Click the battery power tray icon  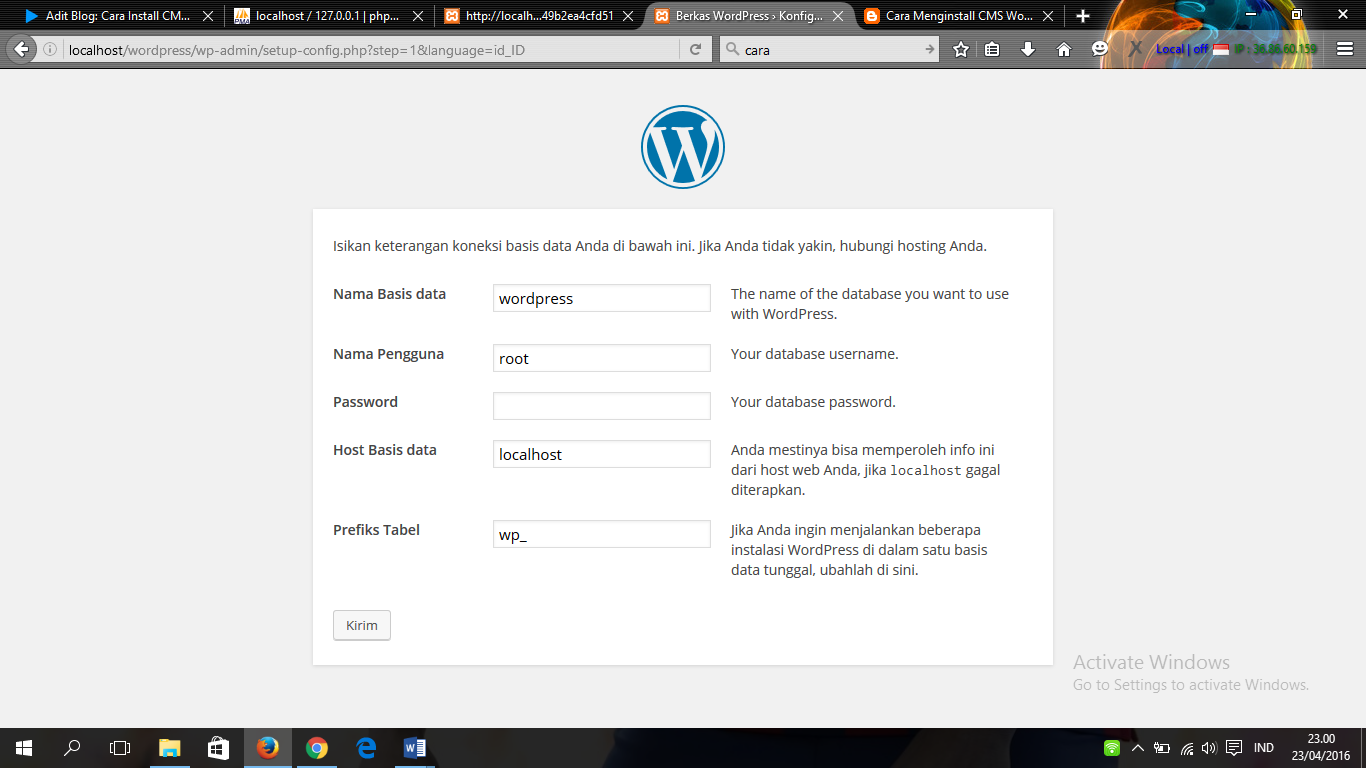tap(1162, 748)
